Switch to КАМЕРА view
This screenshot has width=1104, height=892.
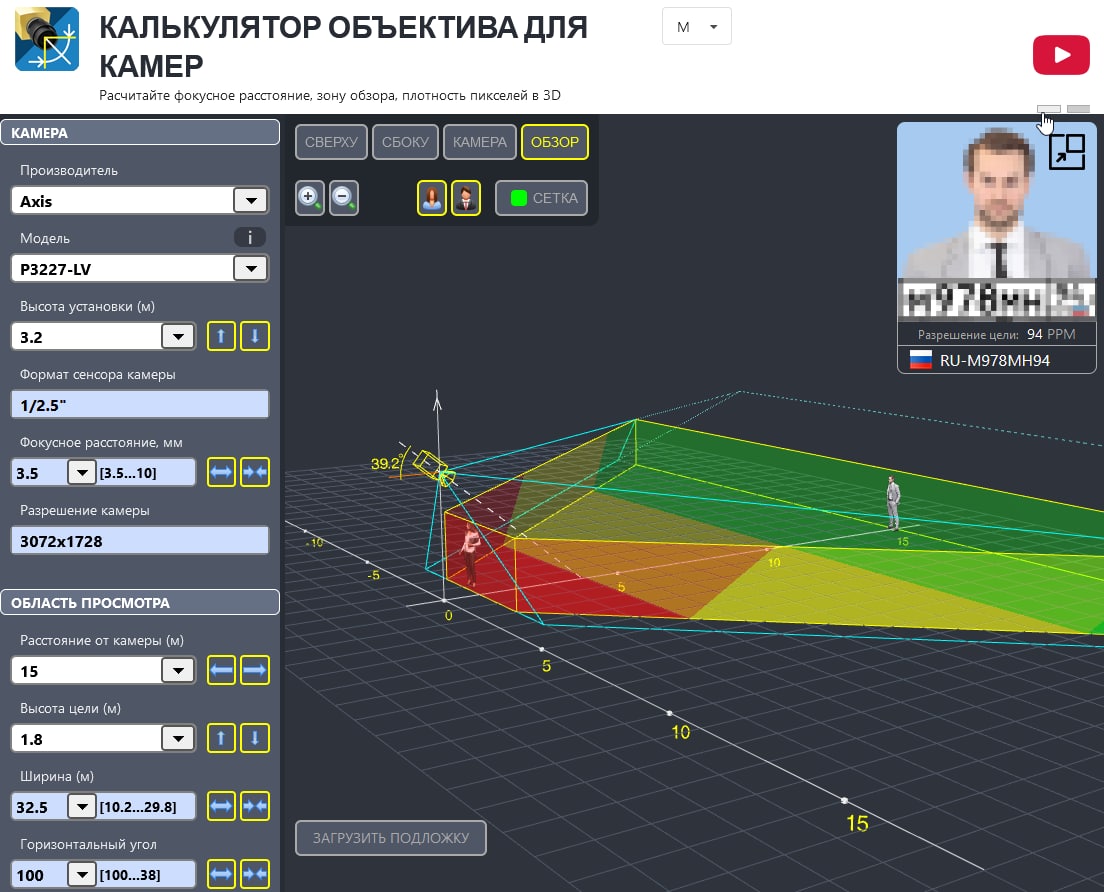479,142
